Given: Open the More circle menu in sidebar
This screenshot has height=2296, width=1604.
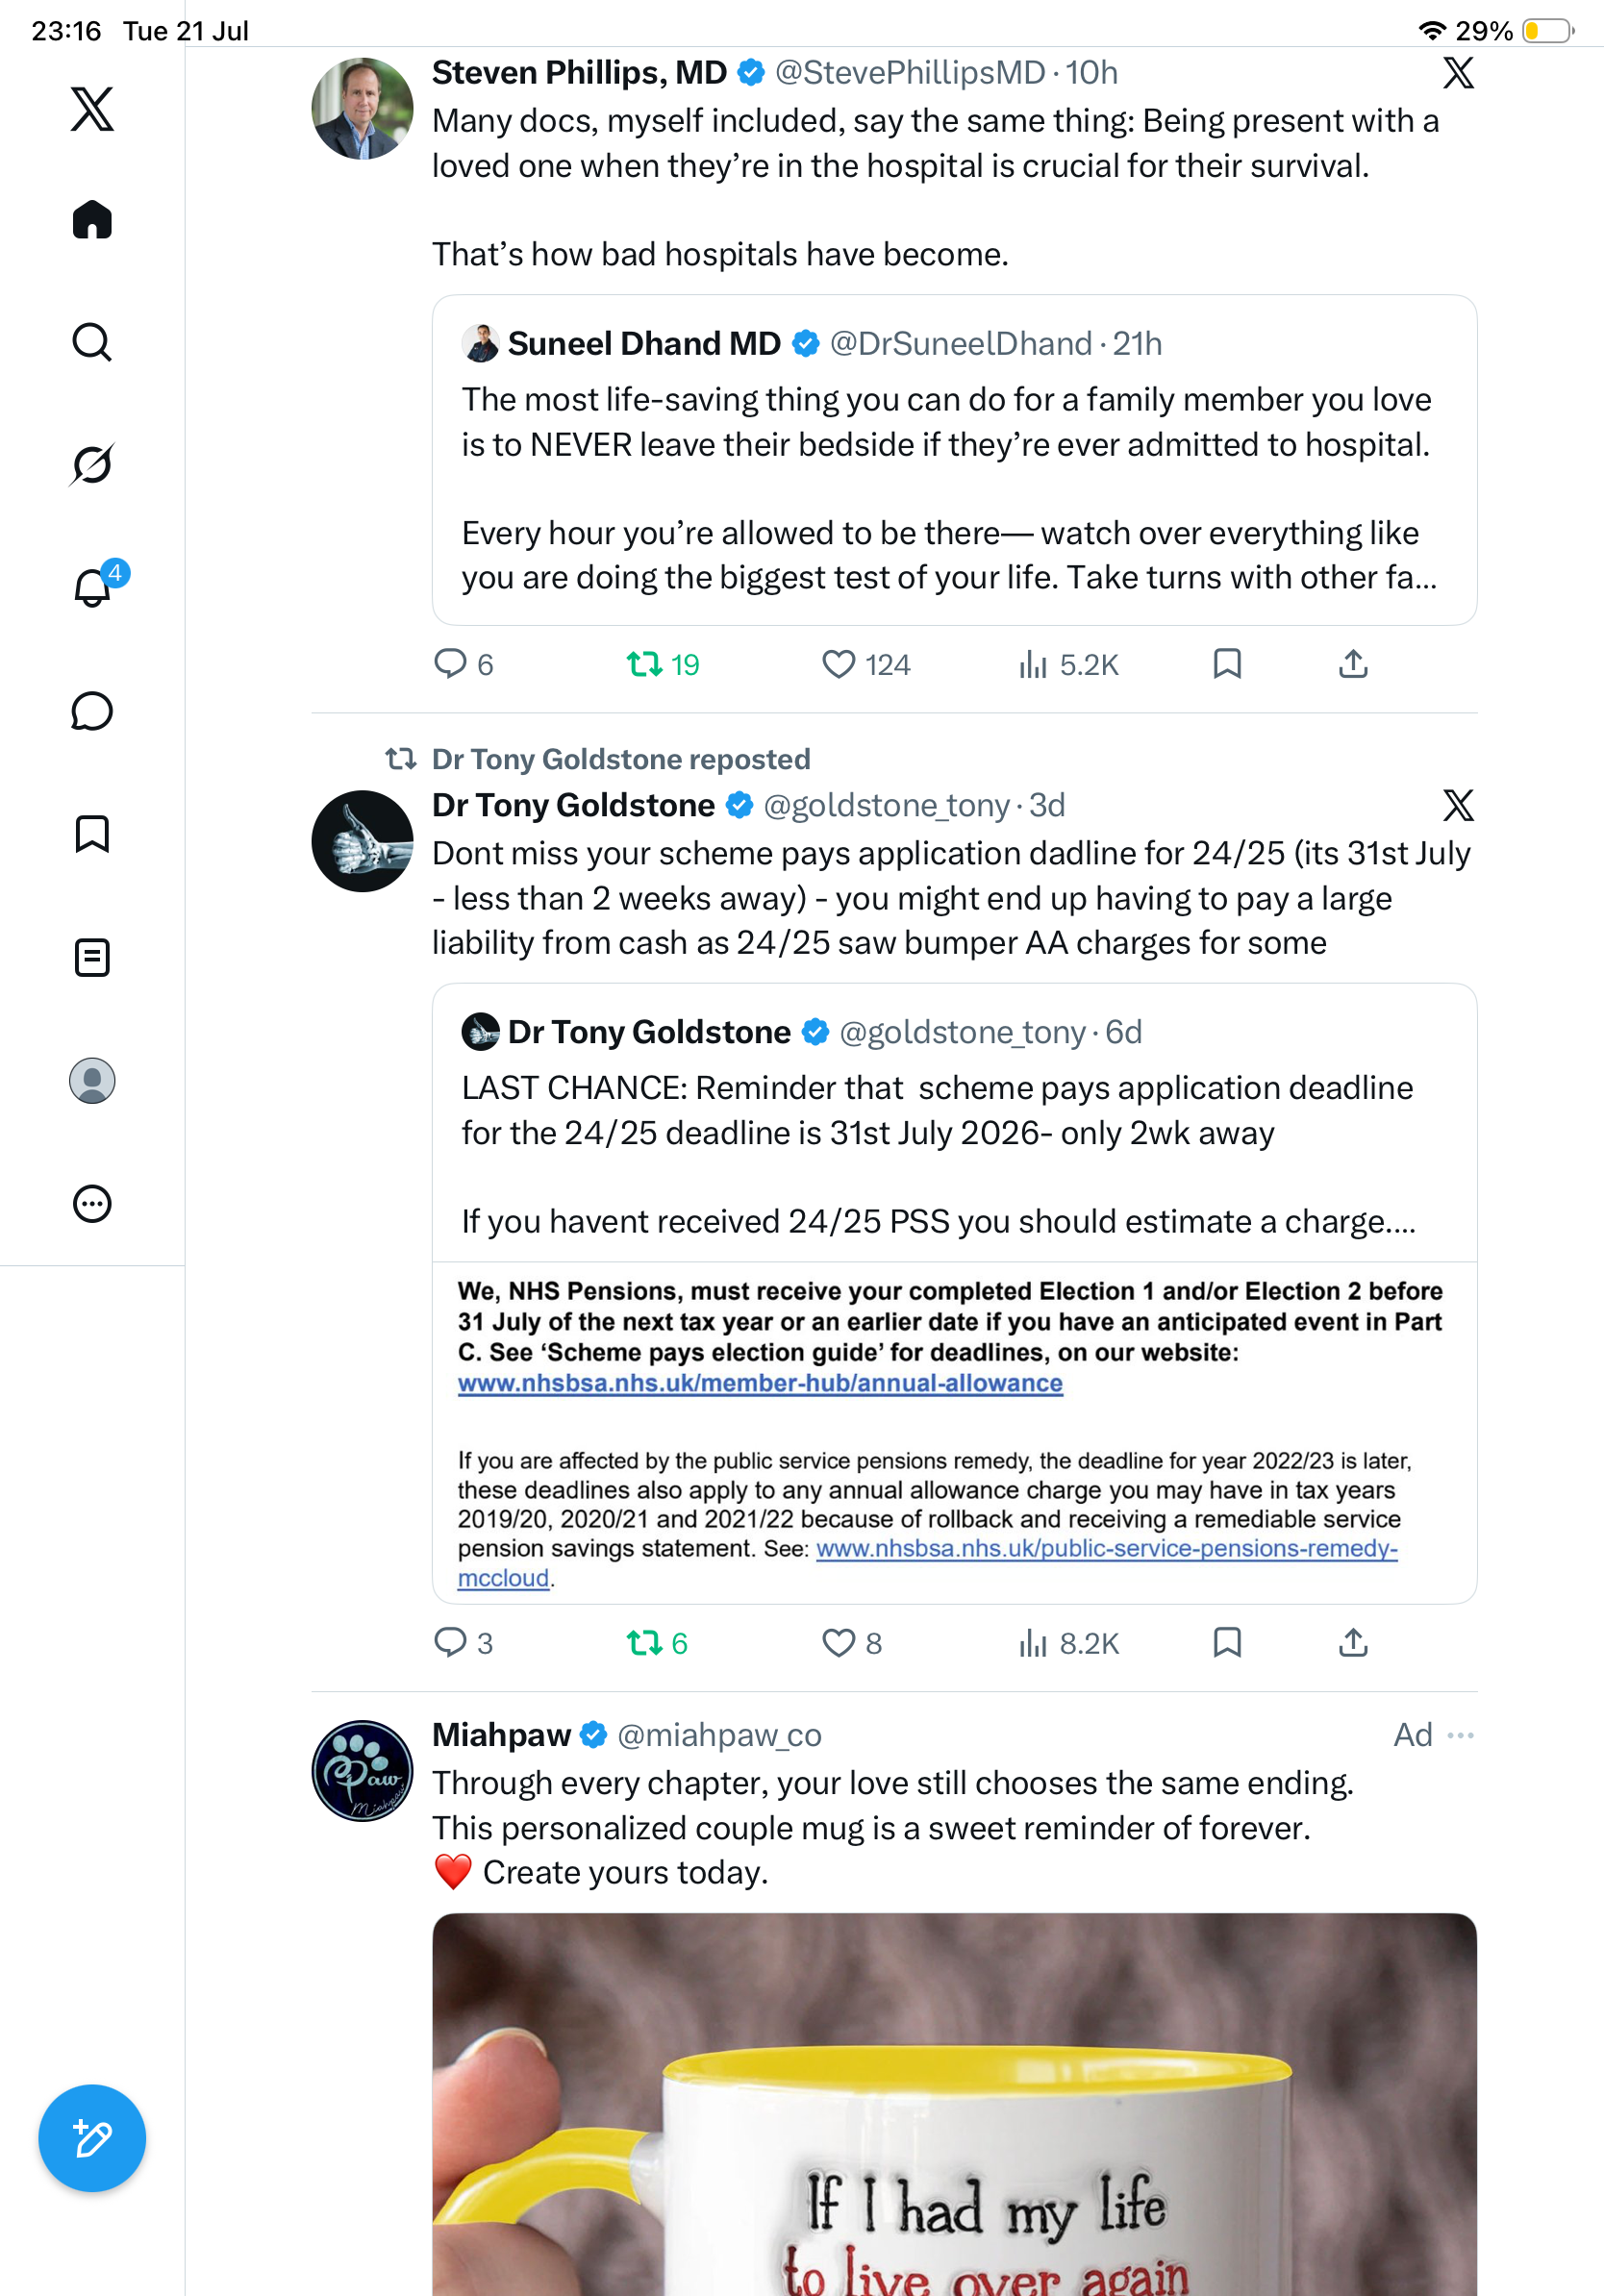Looking at the screenshot, I should pyautogui.click(x=92, y=1203).
